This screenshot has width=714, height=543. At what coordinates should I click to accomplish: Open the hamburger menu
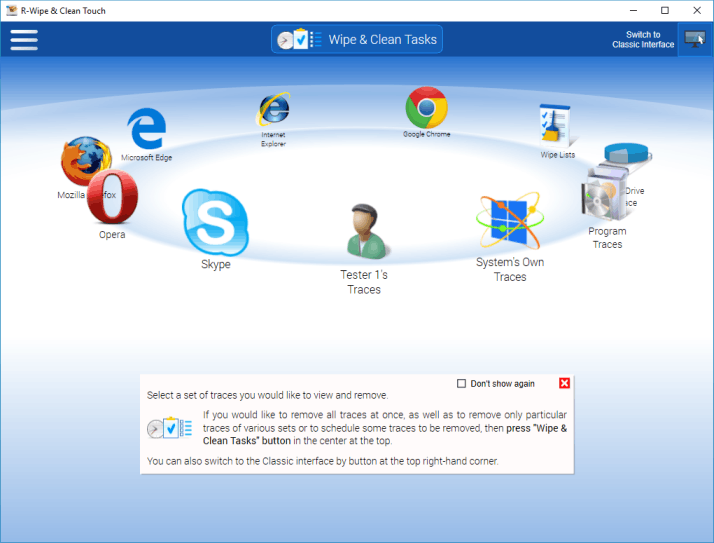coord(23,40)
